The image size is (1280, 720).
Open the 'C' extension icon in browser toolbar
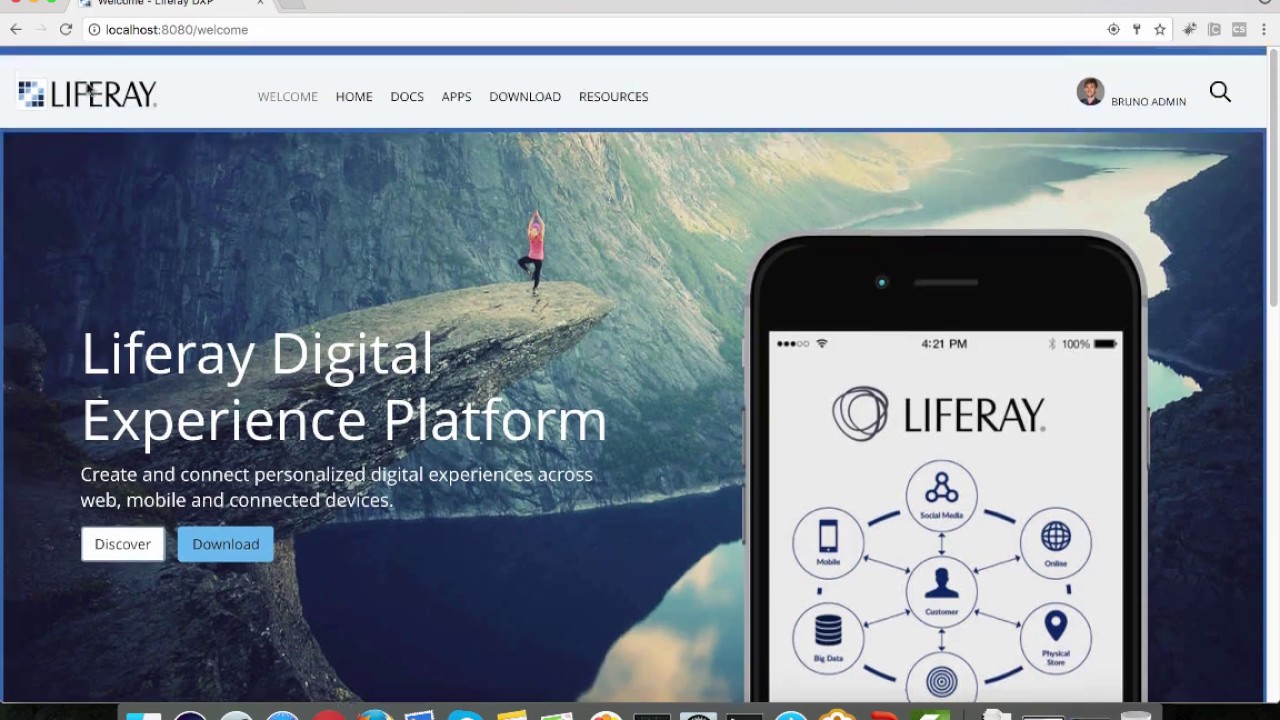[1214, 30]
